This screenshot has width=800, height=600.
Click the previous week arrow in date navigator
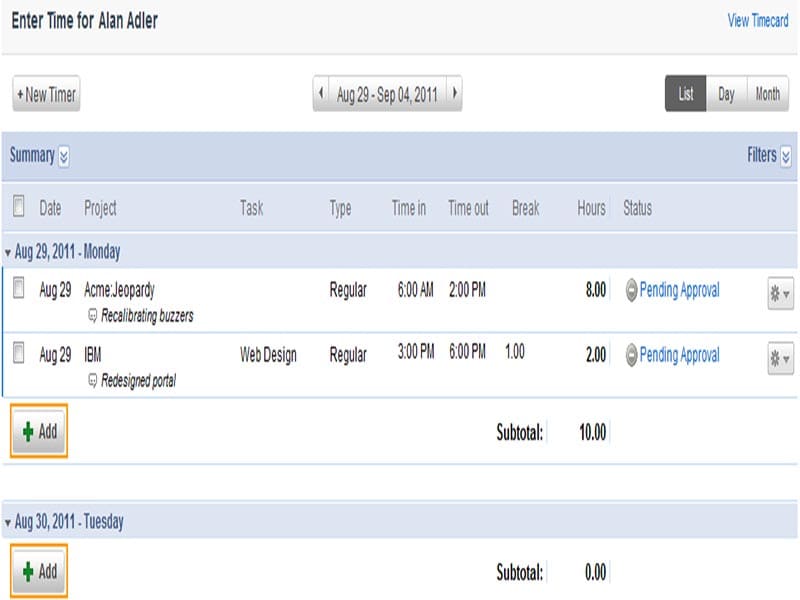click(321, 94)
